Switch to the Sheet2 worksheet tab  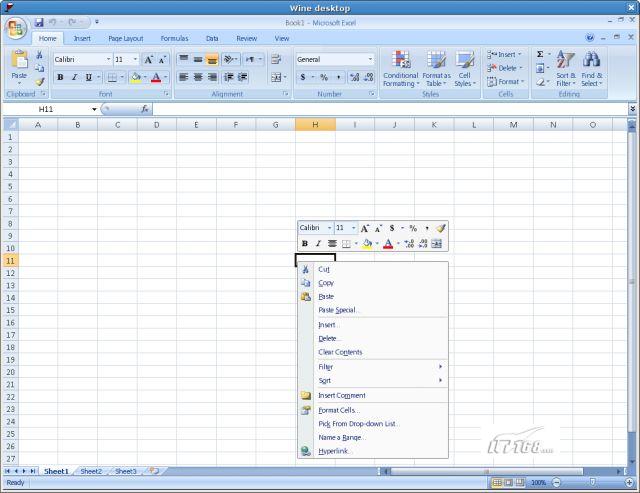91,471
